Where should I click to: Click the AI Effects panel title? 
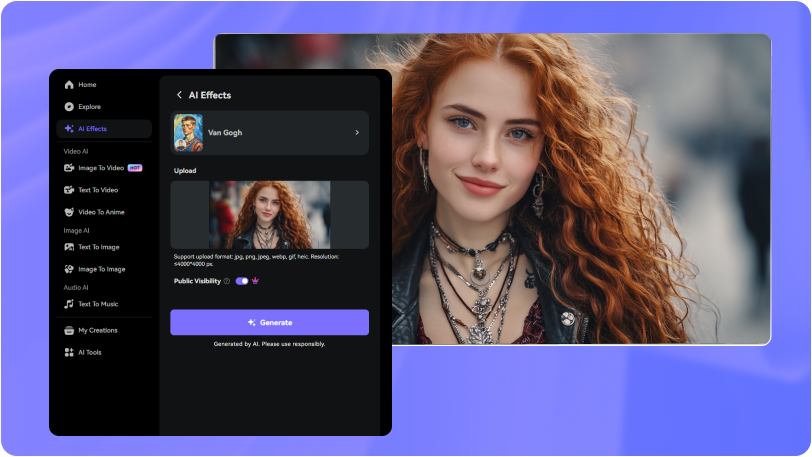[210, 95]
